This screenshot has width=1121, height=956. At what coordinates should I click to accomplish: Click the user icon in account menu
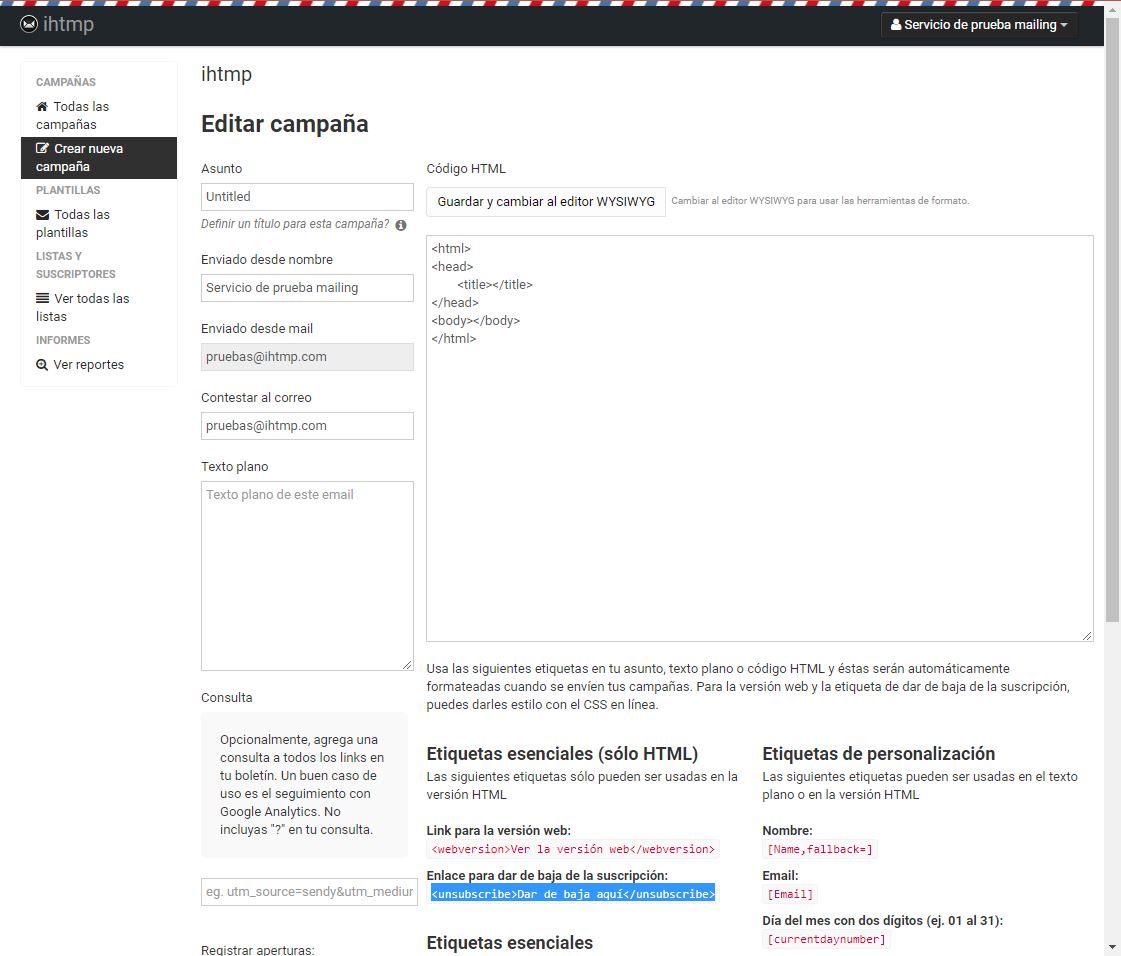(x=896, y=24)
